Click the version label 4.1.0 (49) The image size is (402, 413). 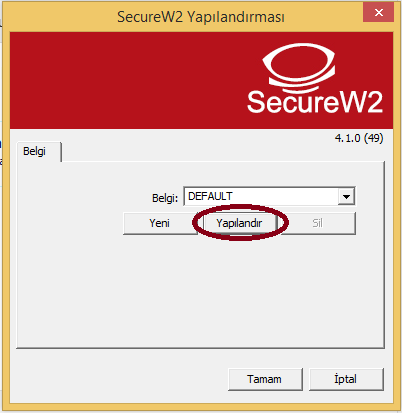tap(359, 138)
